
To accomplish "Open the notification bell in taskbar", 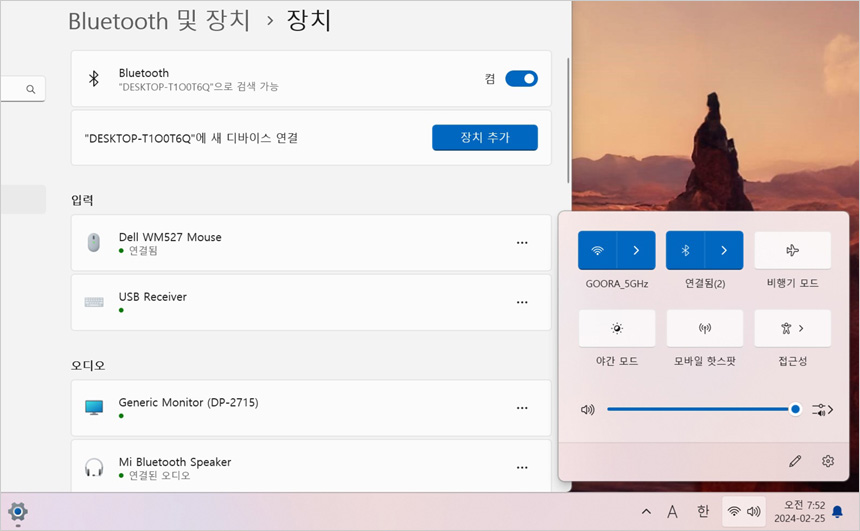I will 837,511.
